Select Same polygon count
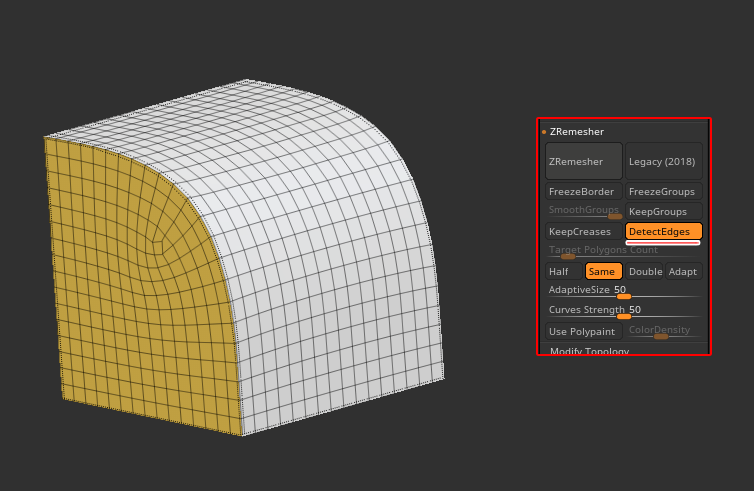The width and height of the screenshot is (754, 491). pyautogui.click(x=603, y=271)
